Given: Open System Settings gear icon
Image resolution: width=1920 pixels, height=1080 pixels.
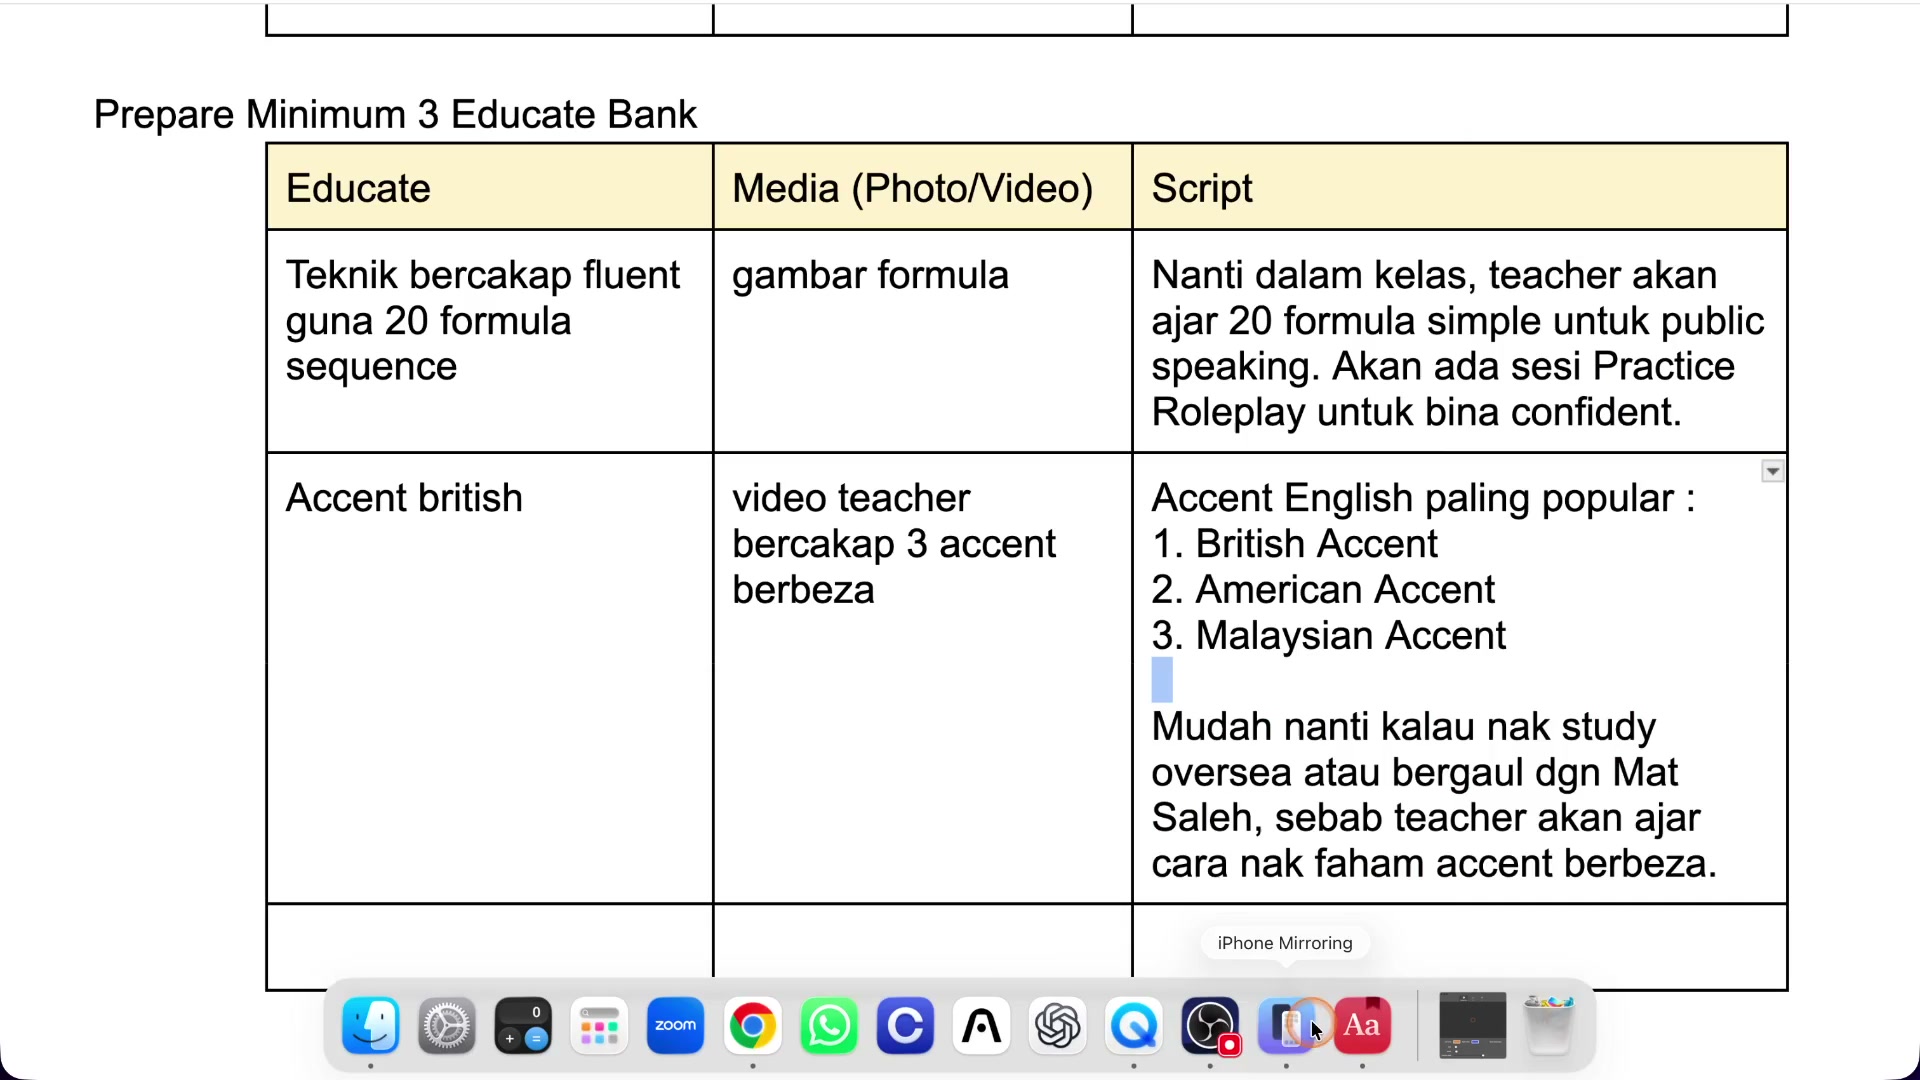Looking at the screenshot, I should click(x=447, y=1026).
